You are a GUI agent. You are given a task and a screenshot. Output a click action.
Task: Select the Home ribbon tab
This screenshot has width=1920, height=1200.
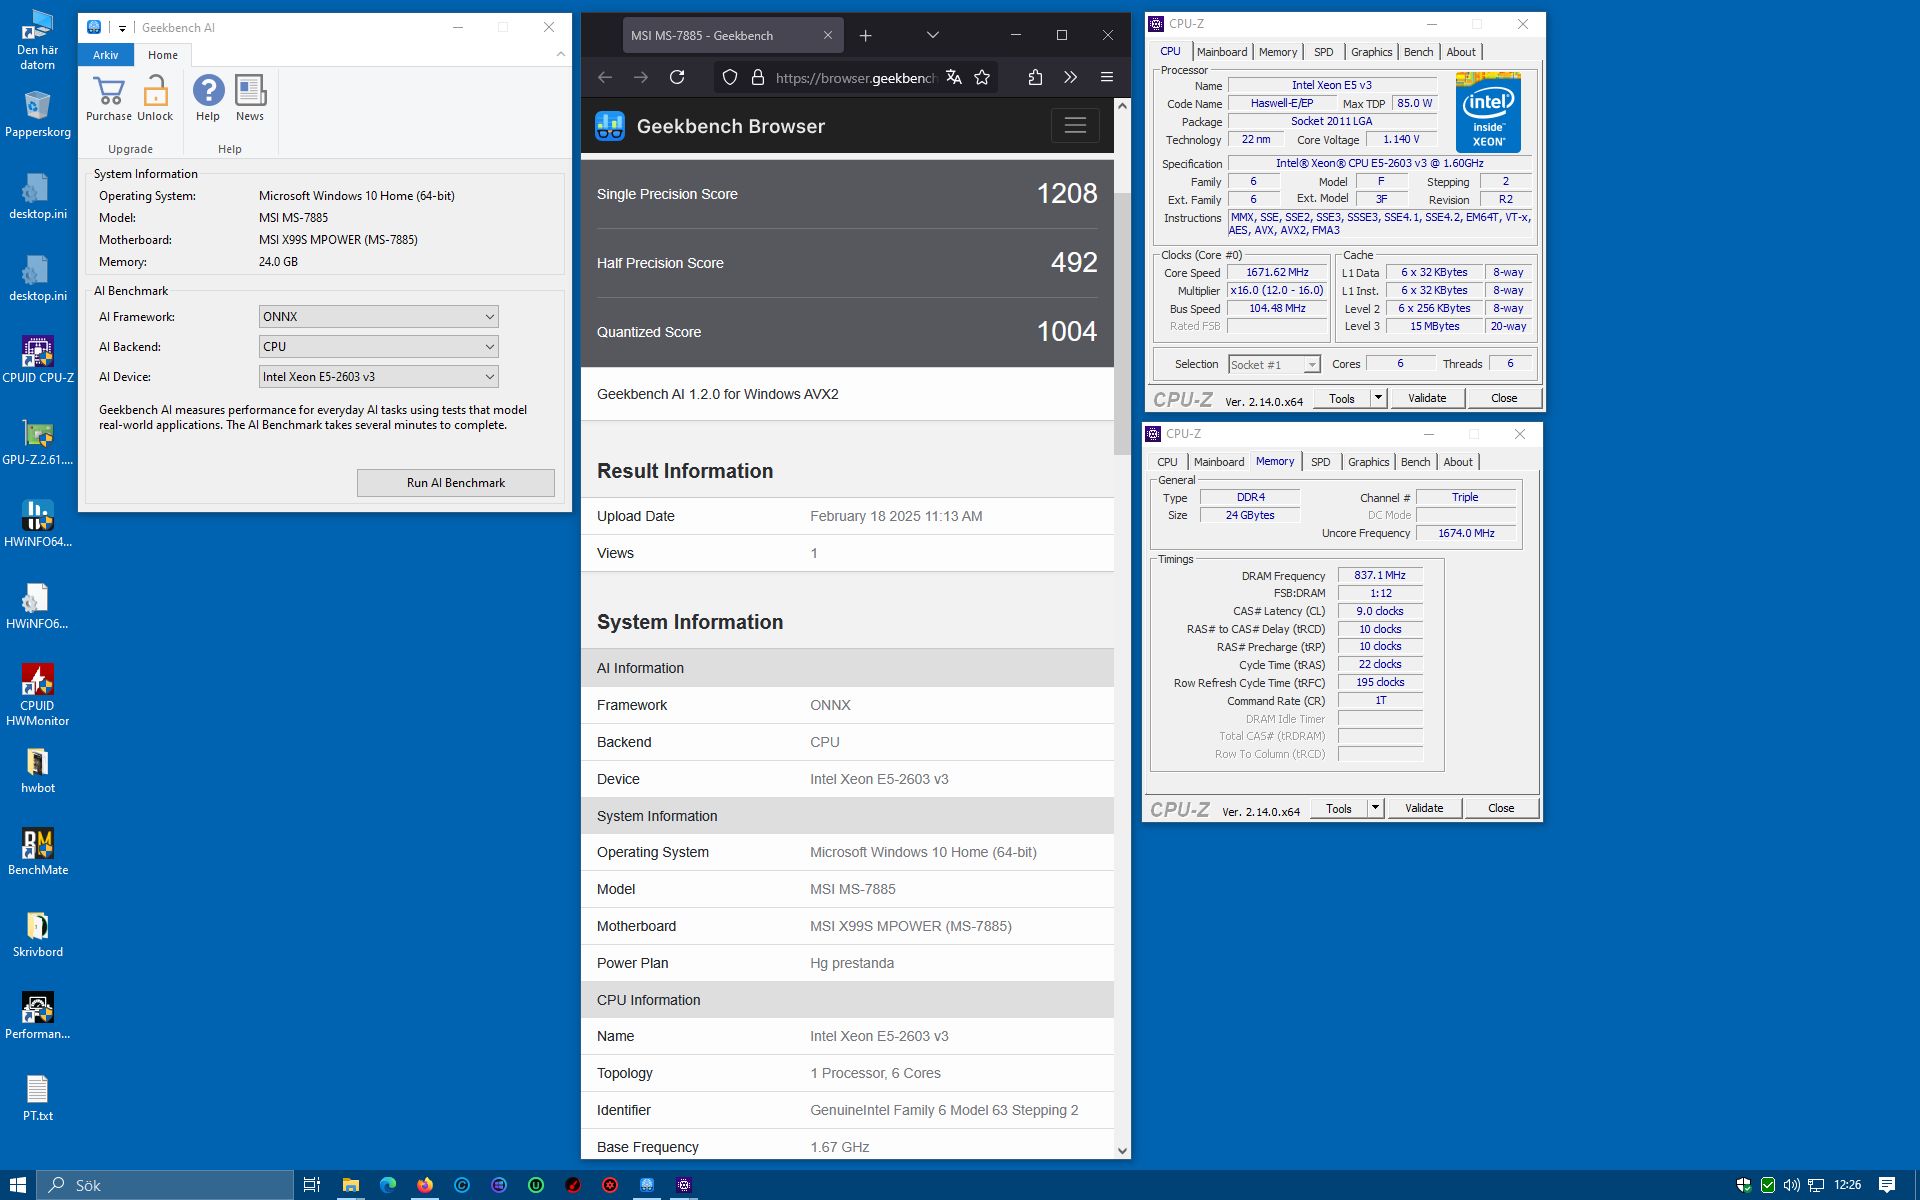pos(163,55)
